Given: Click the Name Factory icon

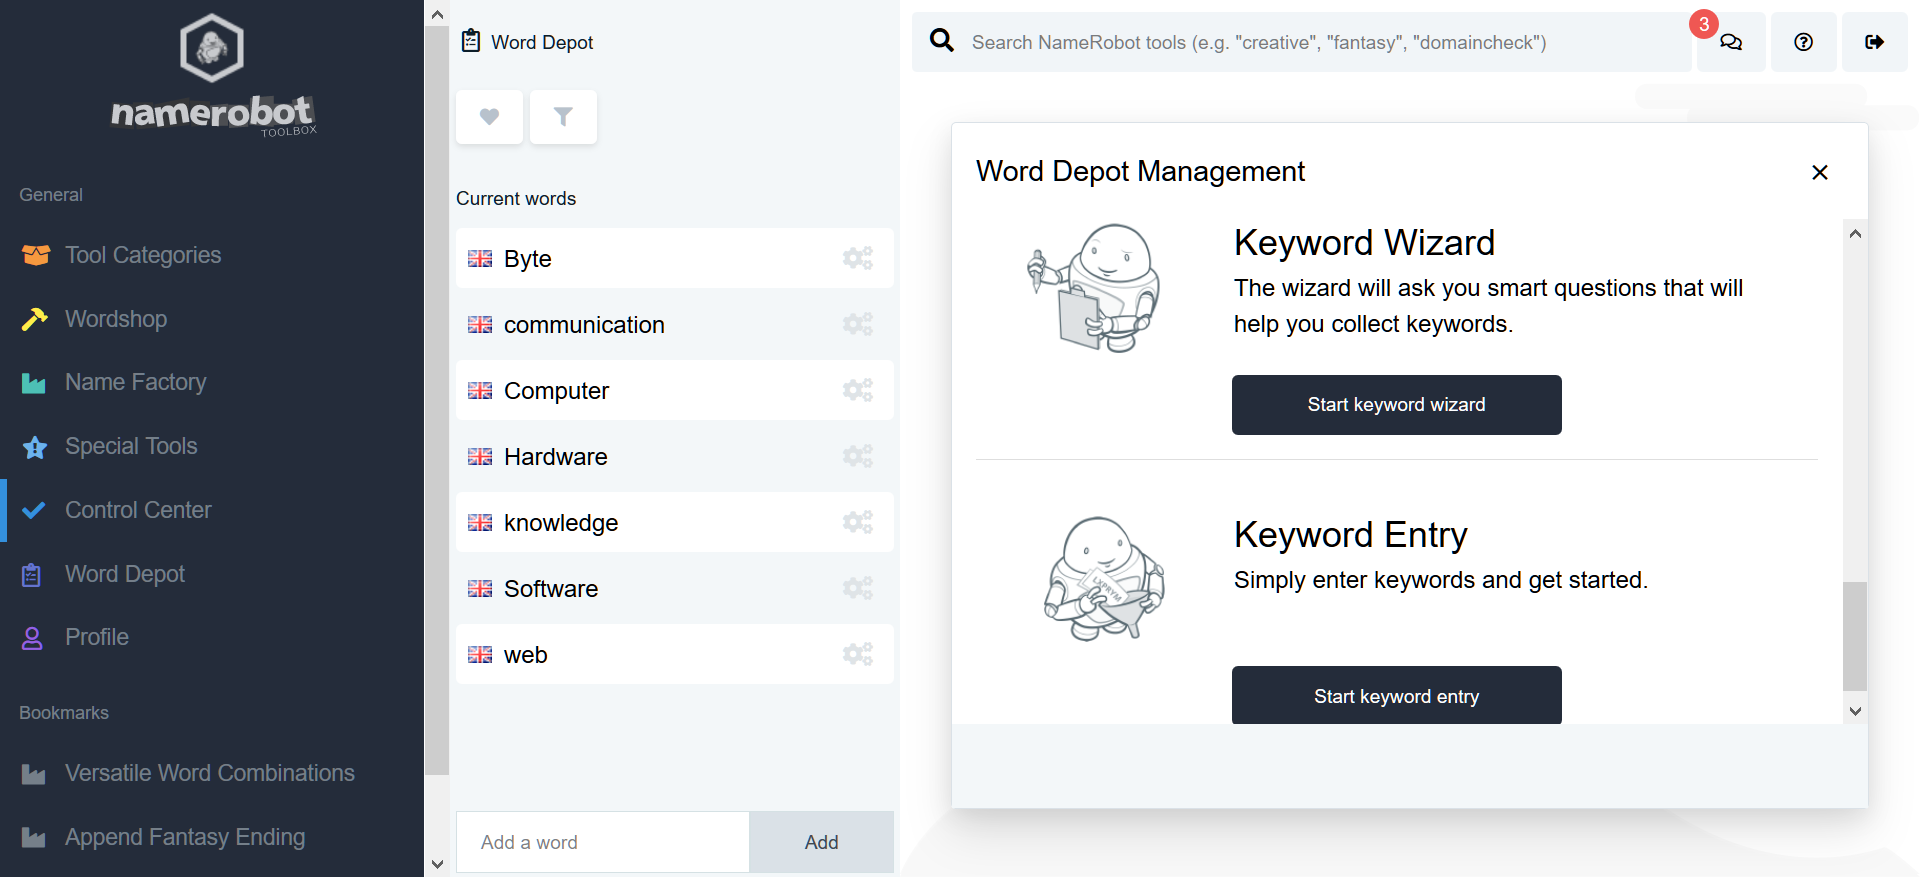Looking at the screenshot, I should (x=33, y=383).
